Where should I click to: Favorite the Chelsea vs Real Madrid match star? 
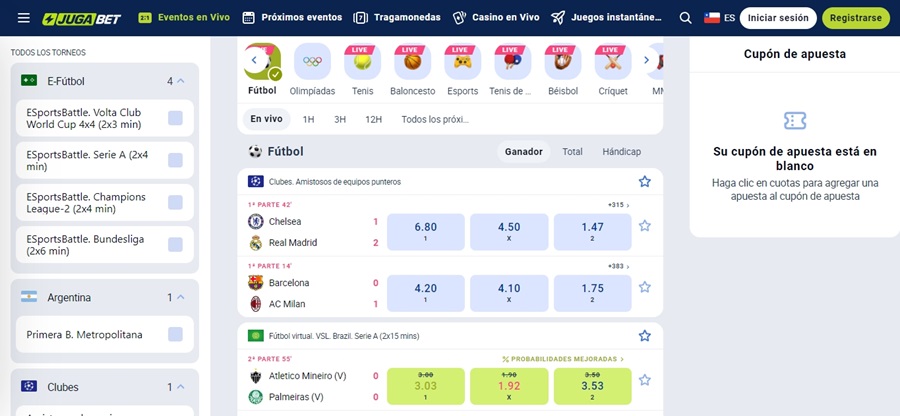(x=645, y=226)
